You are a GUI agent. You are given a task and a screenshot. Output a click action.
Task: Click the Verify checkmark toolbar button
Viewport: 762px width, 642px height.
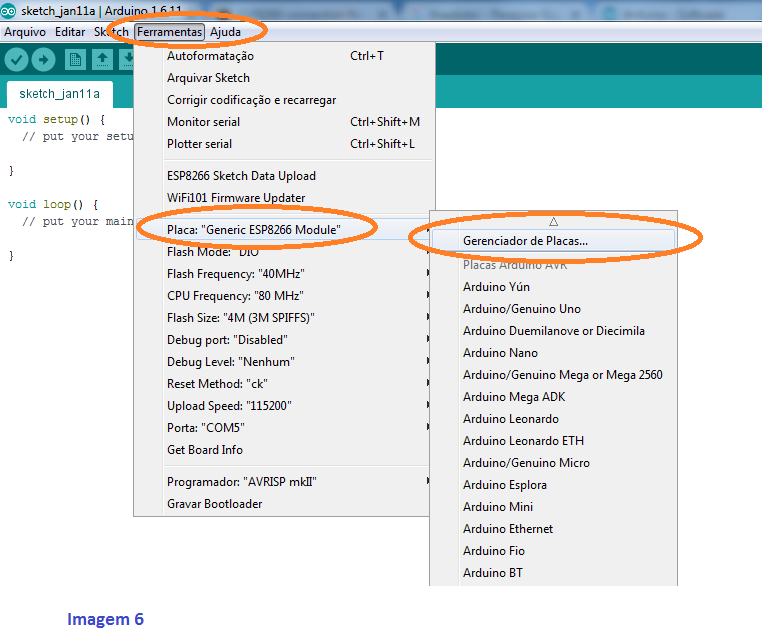16,60
